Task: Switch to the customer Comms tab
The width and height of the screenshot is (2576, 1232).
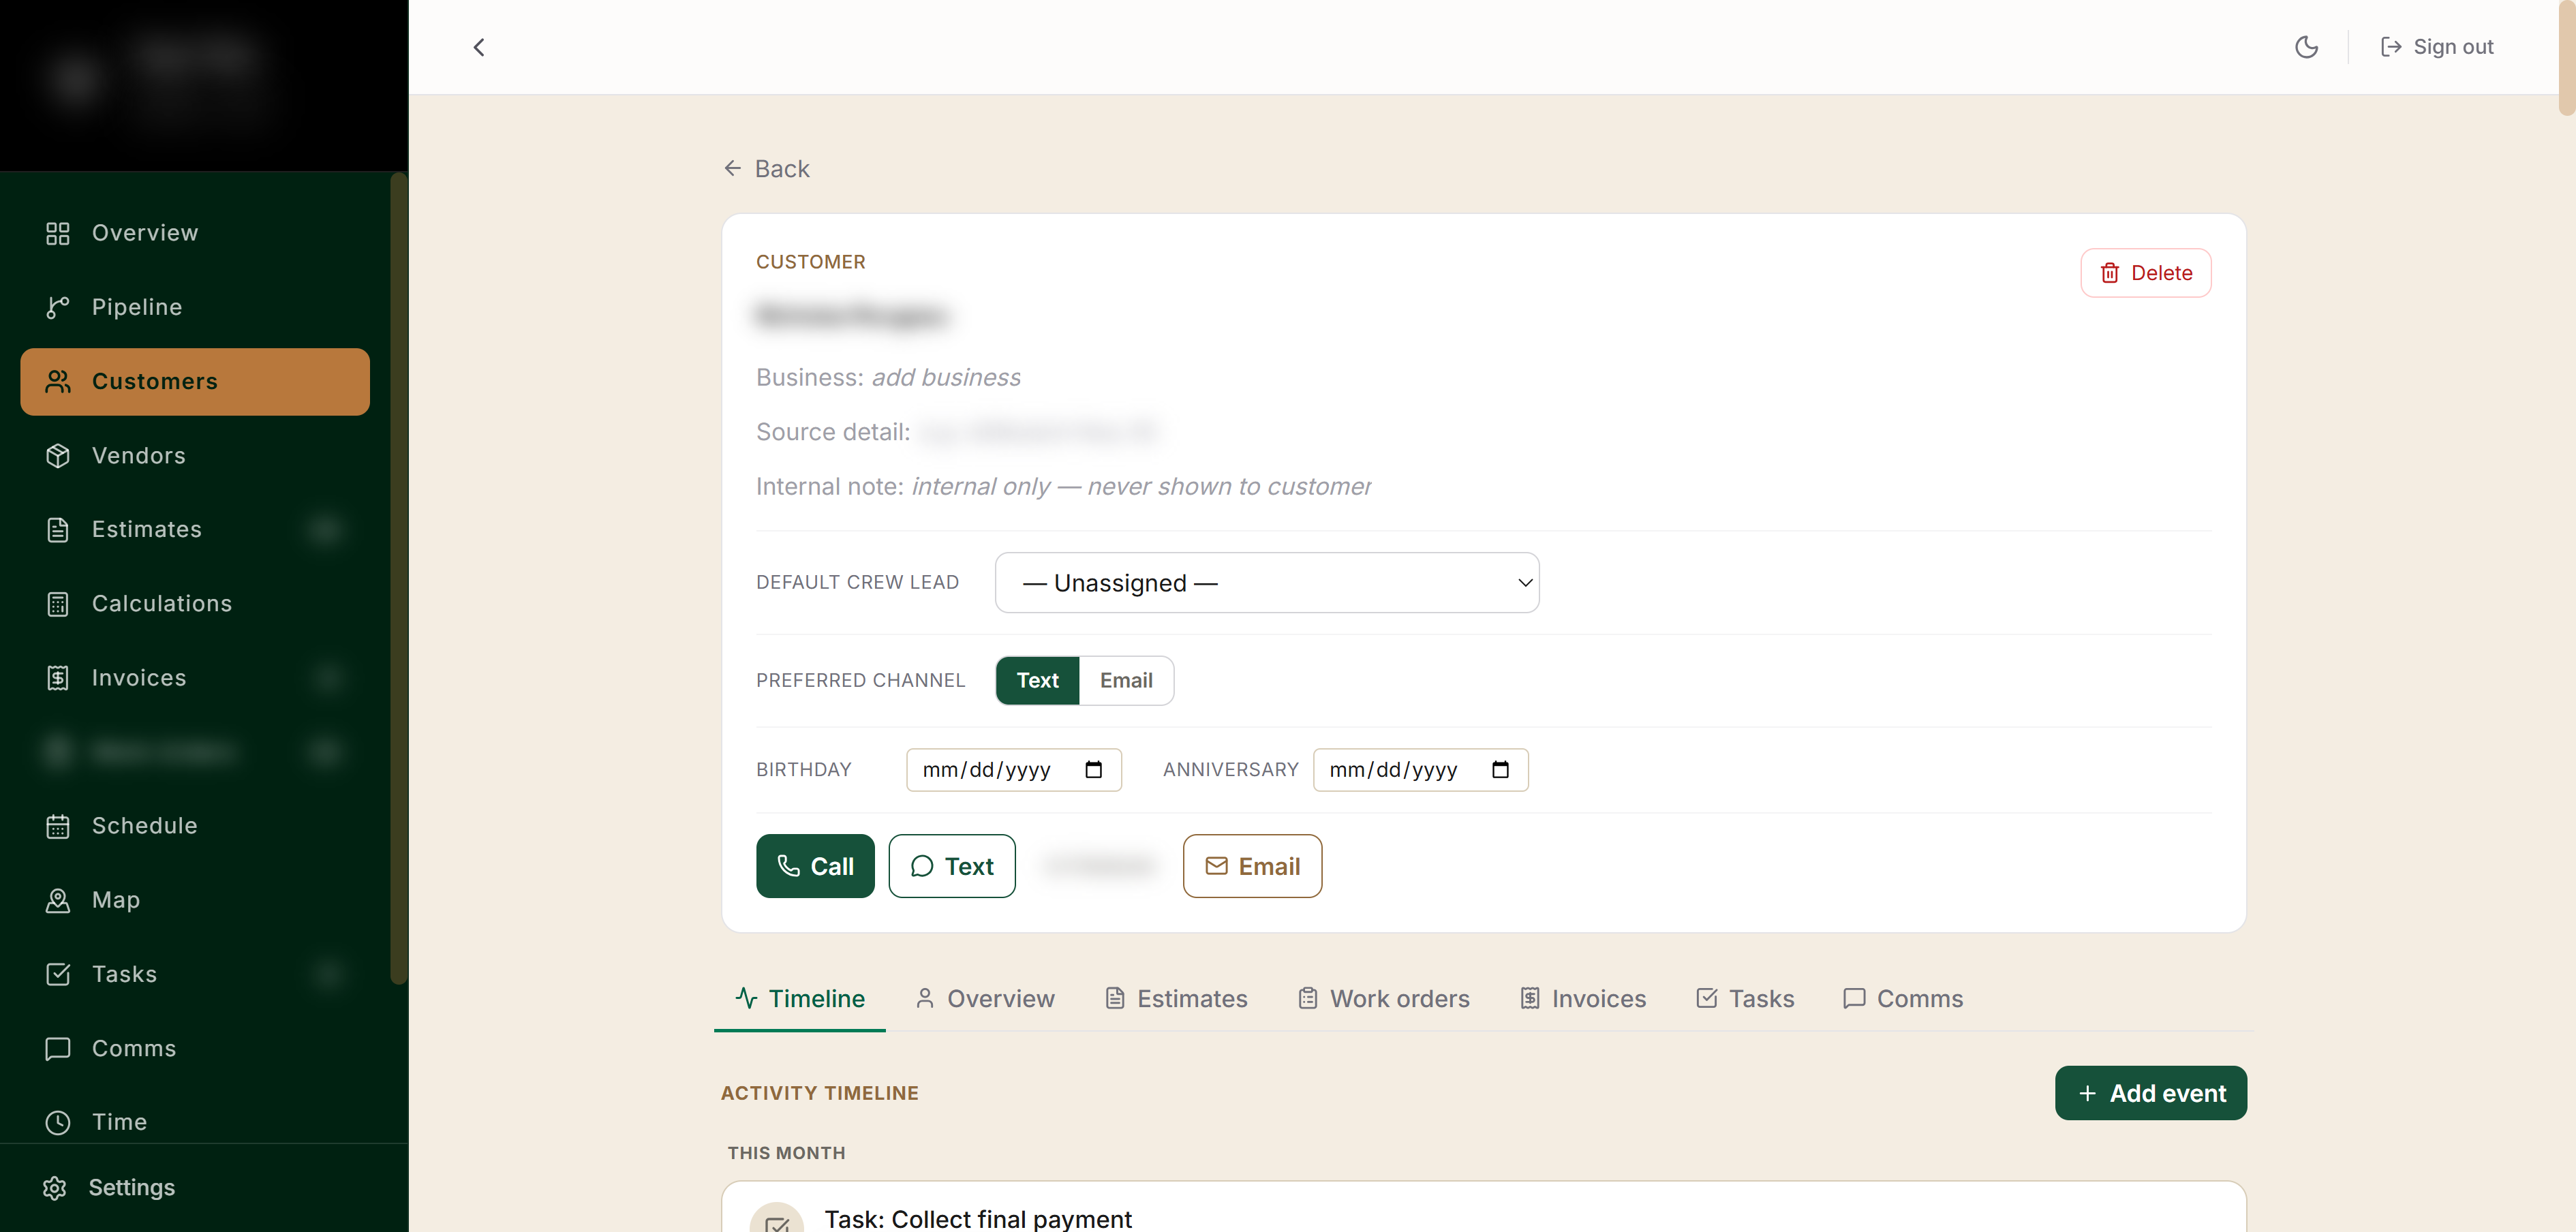Action: (x=1903, y=999)
